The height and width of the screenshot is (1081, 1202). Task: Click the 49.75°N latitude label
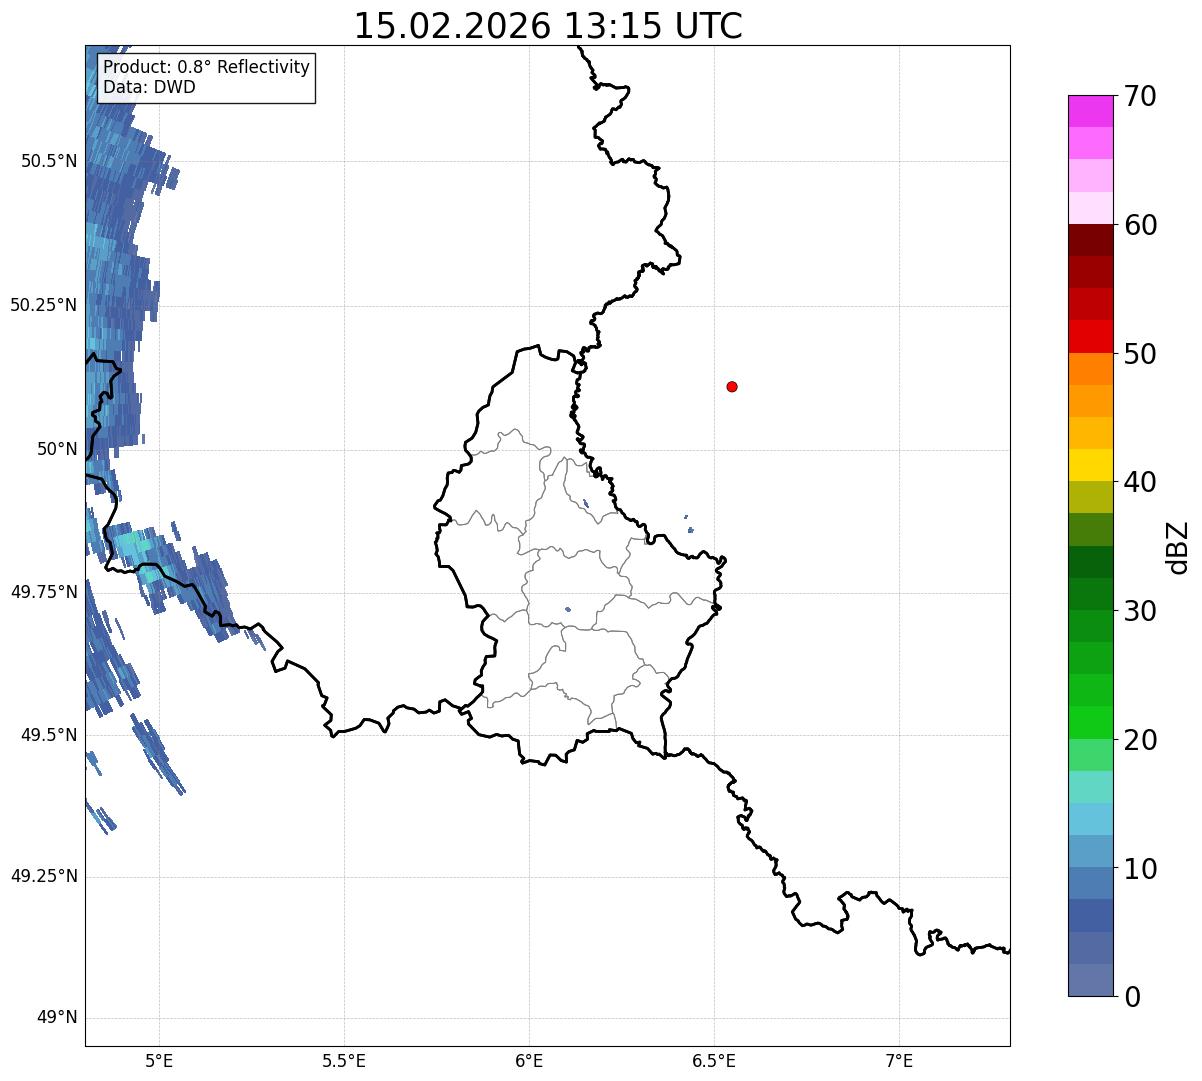click(x=44, y=592)
